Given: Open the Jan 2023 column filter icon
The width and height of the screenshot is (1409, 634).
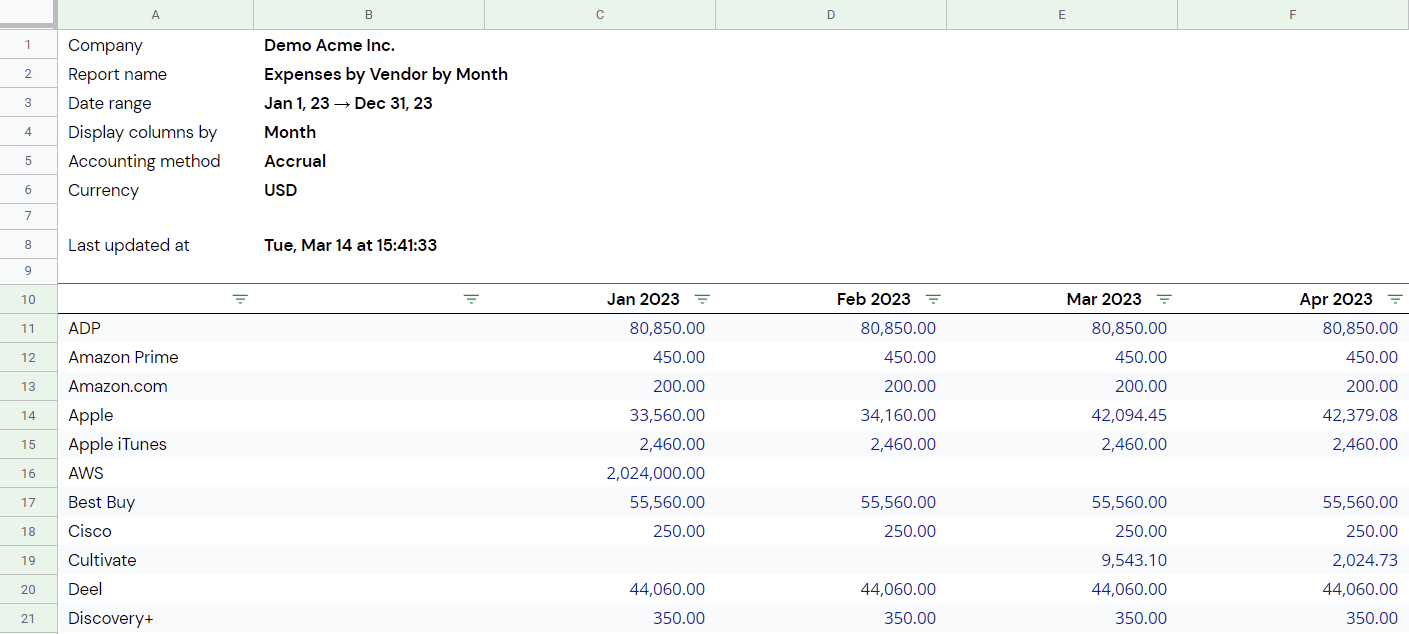Looking at the screenshot, I should [x=702, y=299].
